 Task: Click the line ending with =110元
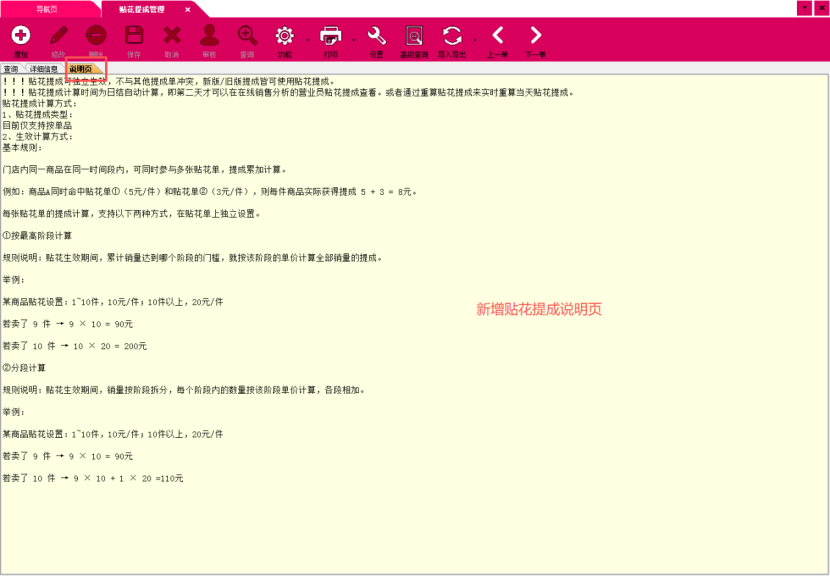click(x=93, y=479)
